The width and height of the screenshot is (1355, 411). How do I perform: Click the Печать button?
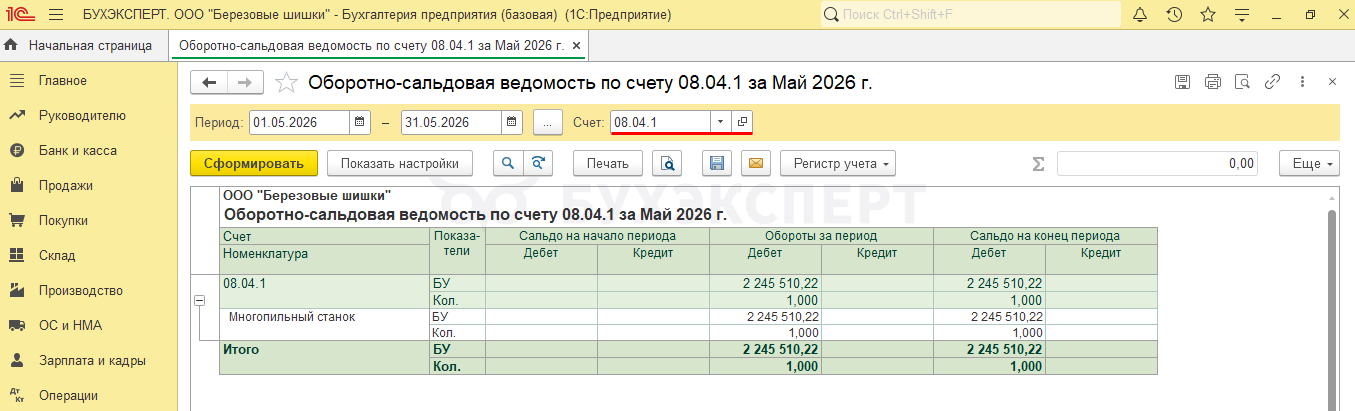608,164
